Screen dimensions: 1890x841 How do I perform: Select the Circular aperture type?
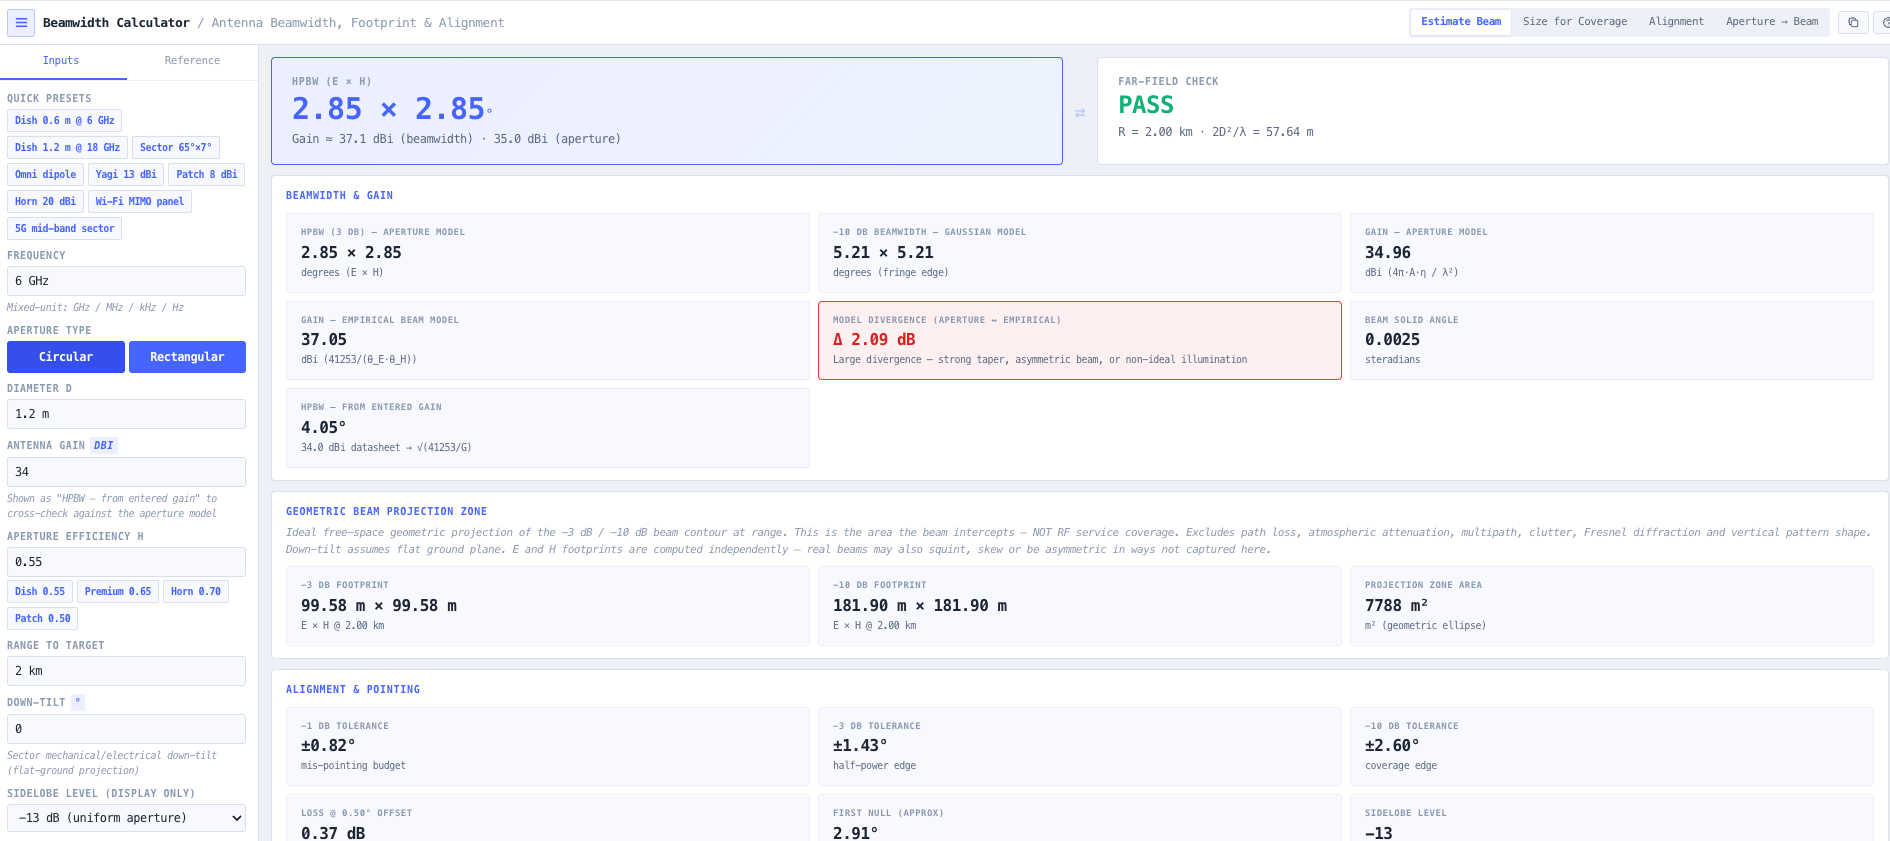click(x=66, y=357)
